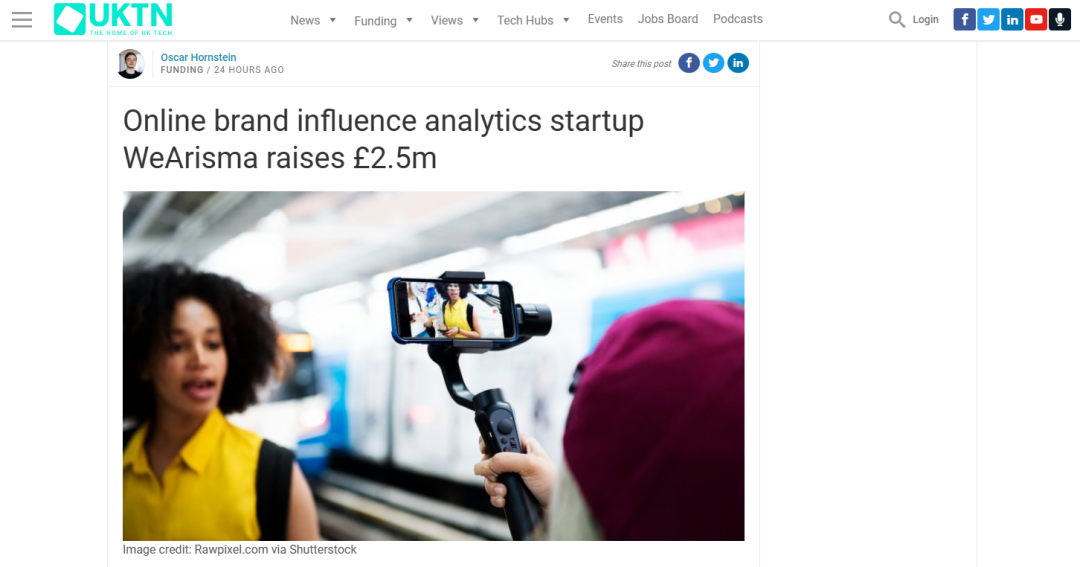Share this post on Facebook
Image resolution: width=1080 pixels, height=567 pixels.
click(689, 63)
